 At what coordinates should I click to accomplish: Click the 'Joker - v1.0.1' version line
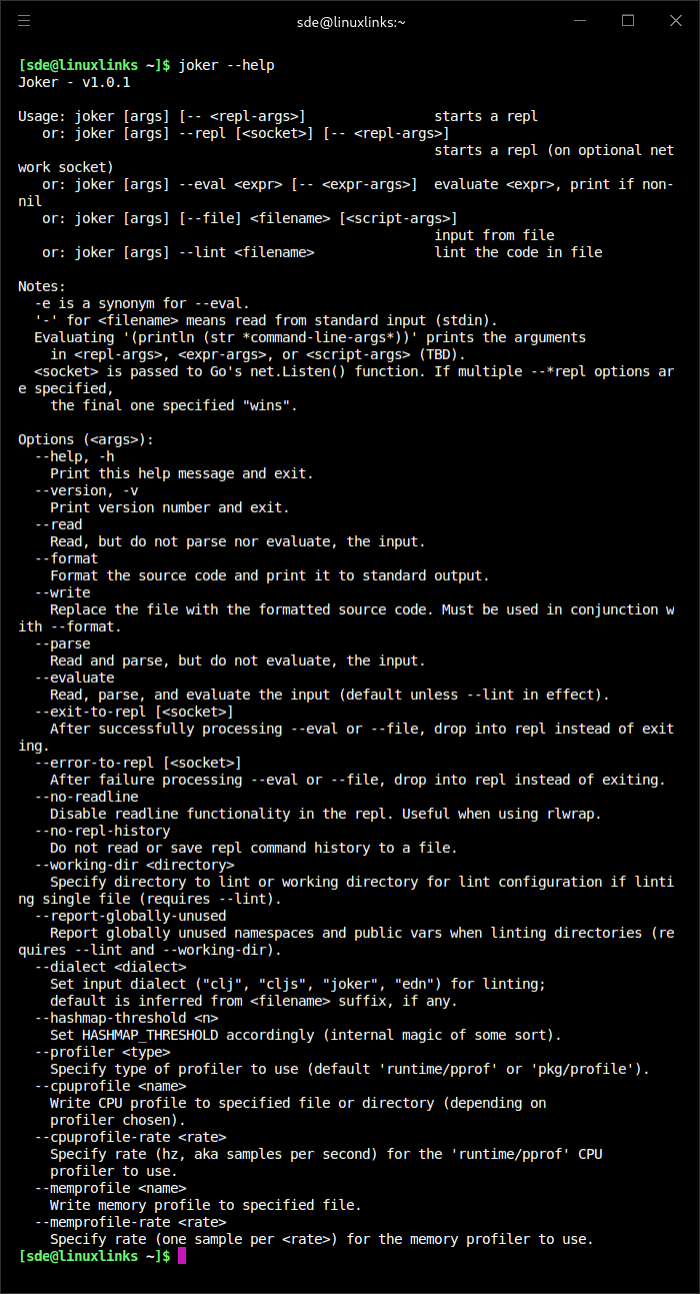coord(74,82)
